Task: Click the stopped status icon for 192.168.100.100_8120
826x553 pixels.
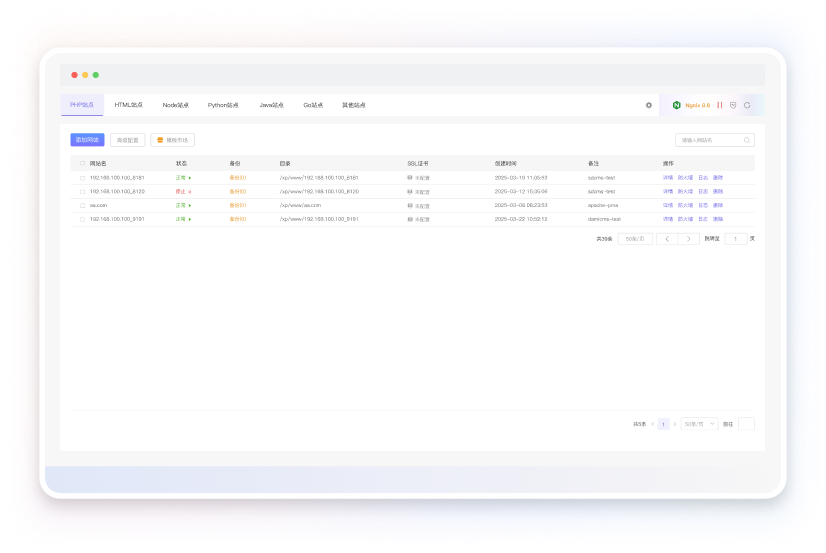Action: coord(190,191)
